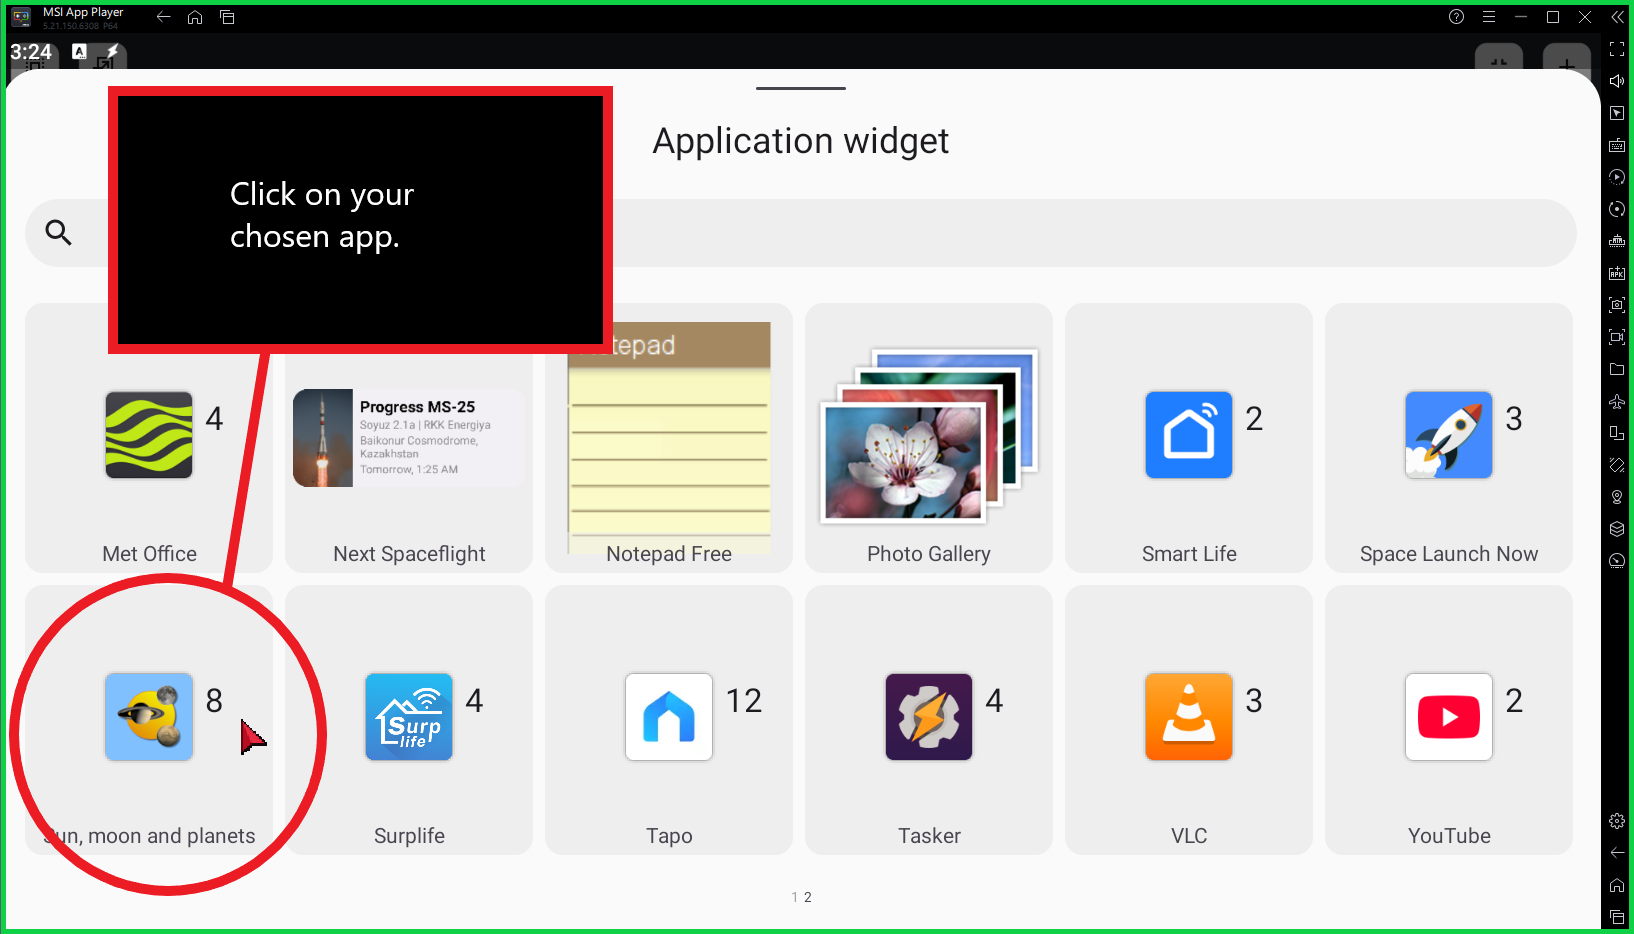1634x934 pixels.
Task: Open the Next Spaceflight launch preview widget
Action: (x=409, y=438)
